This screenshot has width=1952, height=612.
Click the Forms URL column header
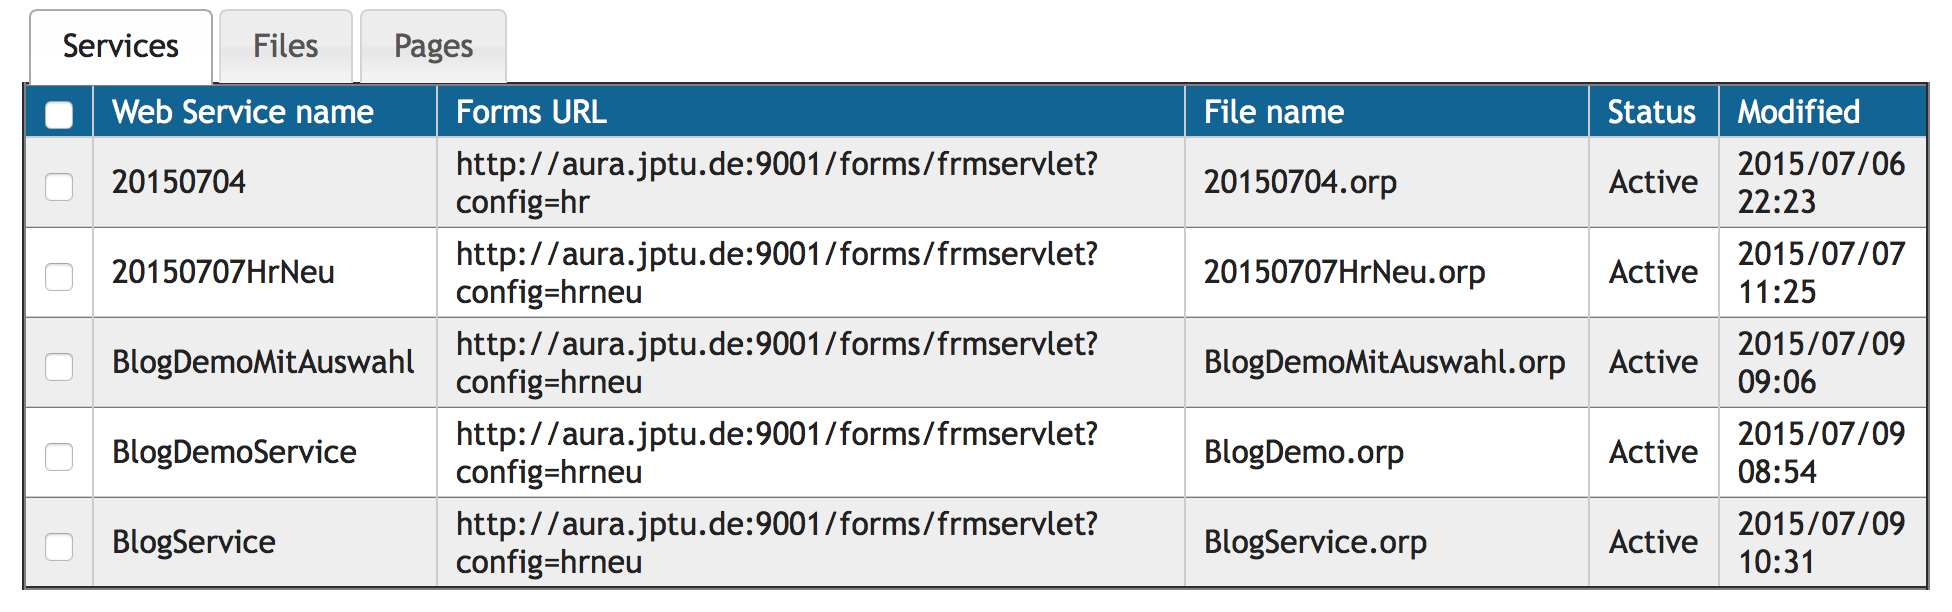pos(531,112)
